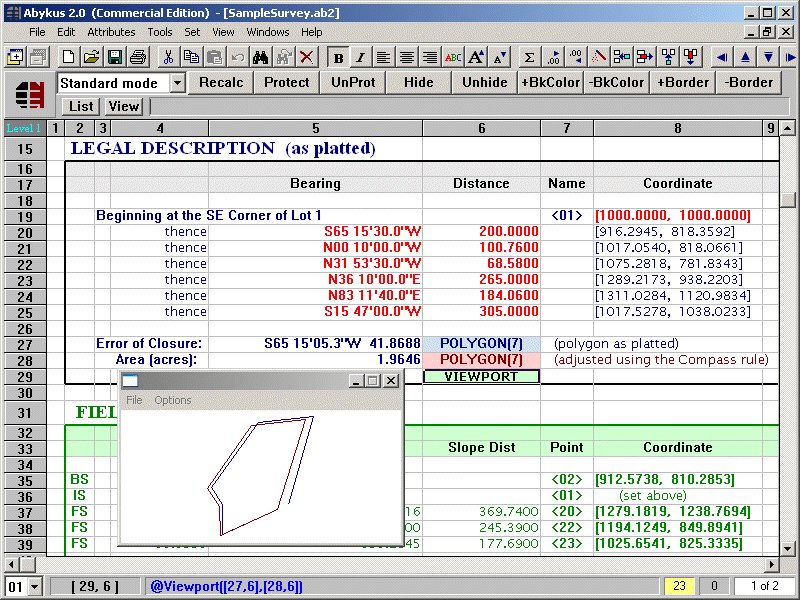Open the viewport window's Options menu

point(172,400)
